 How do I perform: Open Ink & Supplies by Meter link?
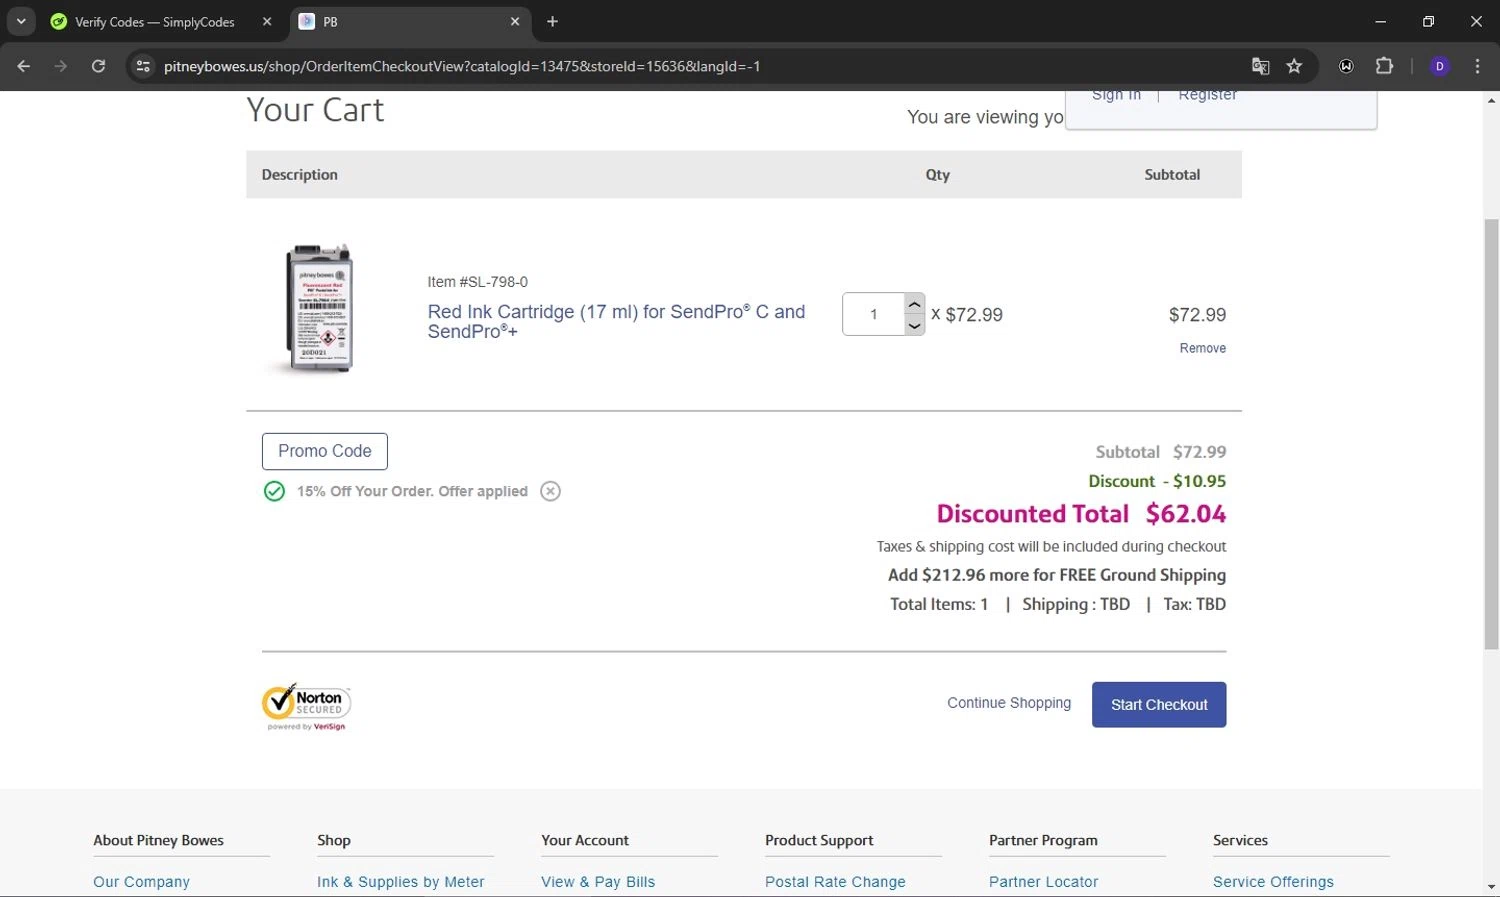(400, 882)
